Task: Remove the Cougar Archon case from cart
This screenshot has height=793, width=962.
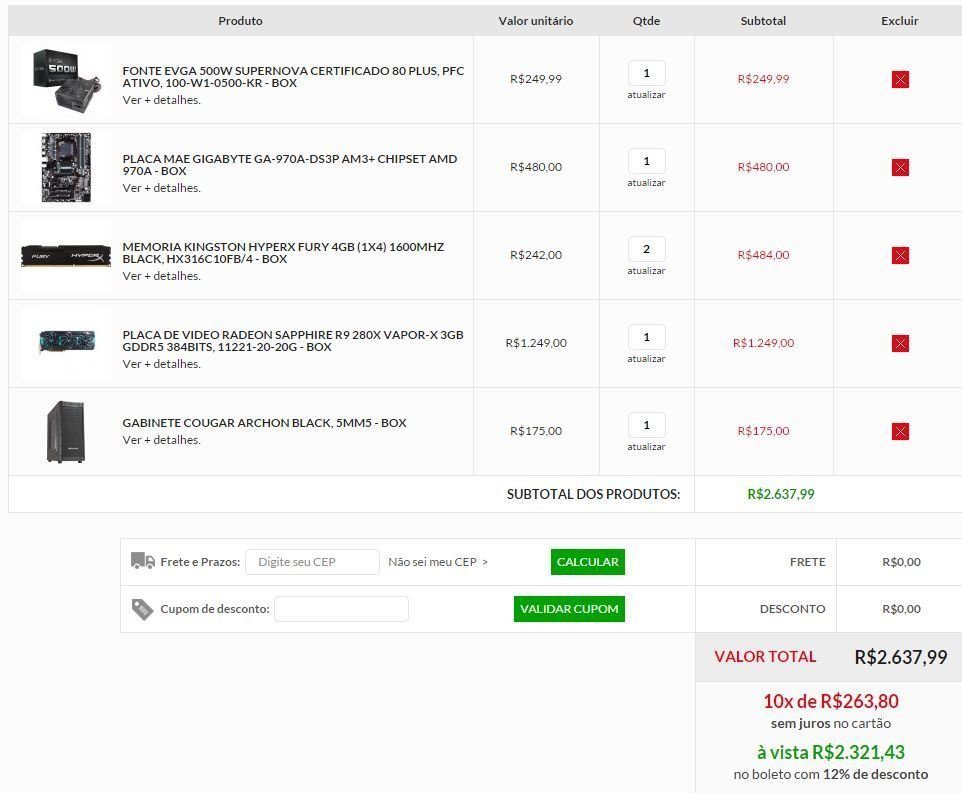Action: tap(900, 431)
